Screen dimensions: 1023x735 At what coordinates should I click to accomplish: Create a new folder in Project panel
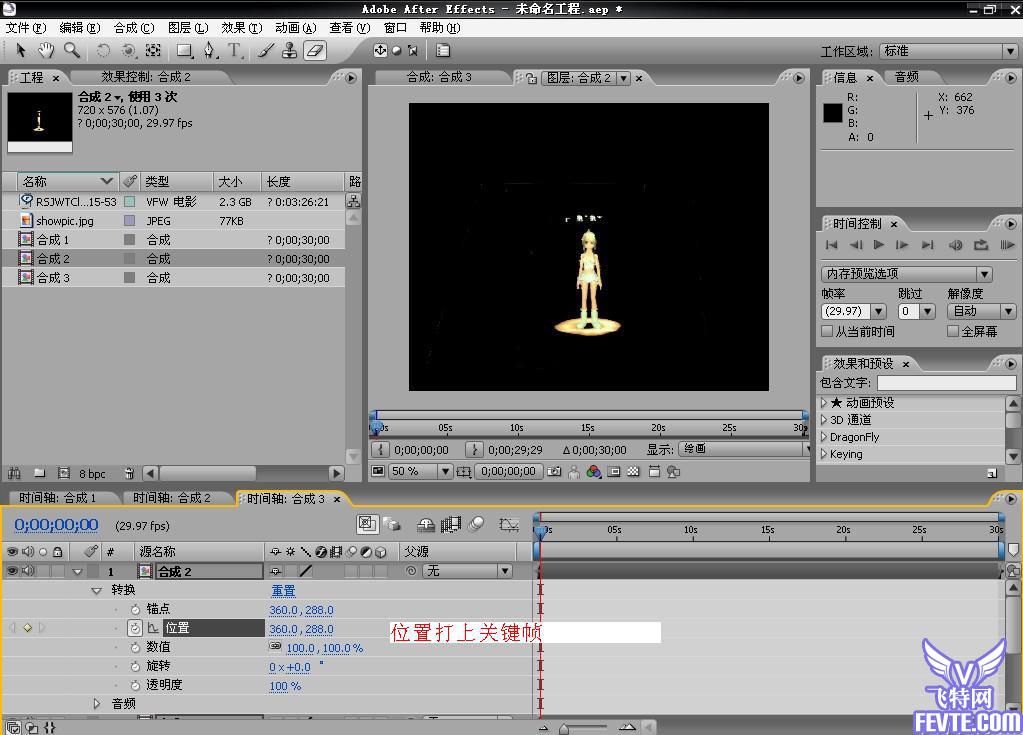tap(40, 473)
